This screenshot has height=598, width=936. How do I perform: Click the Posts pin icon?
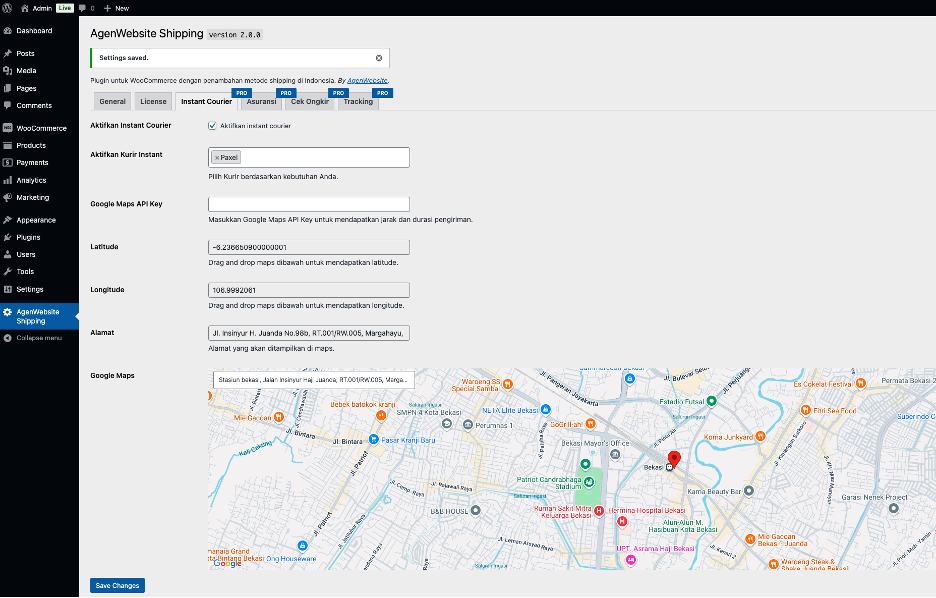[7, 53]
